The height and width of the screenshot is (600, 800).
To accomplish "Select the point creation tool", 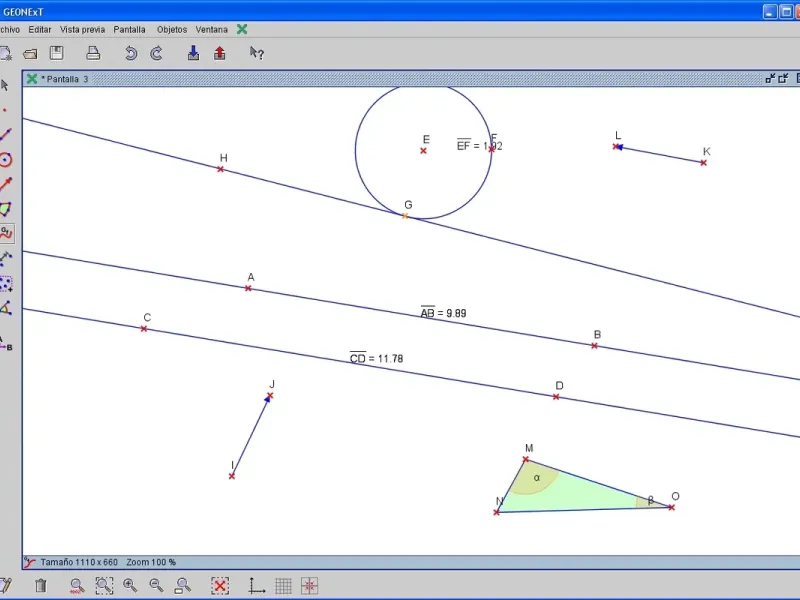I will point(5,110).
